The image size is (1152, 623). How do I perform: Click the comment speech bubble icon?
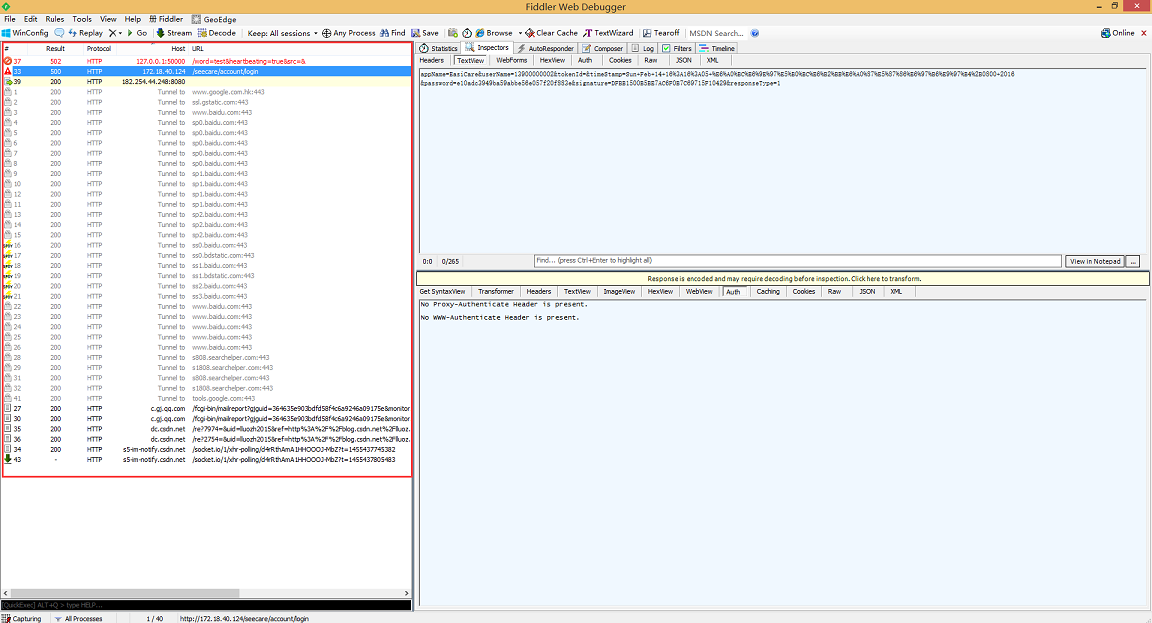coord(60,33)
